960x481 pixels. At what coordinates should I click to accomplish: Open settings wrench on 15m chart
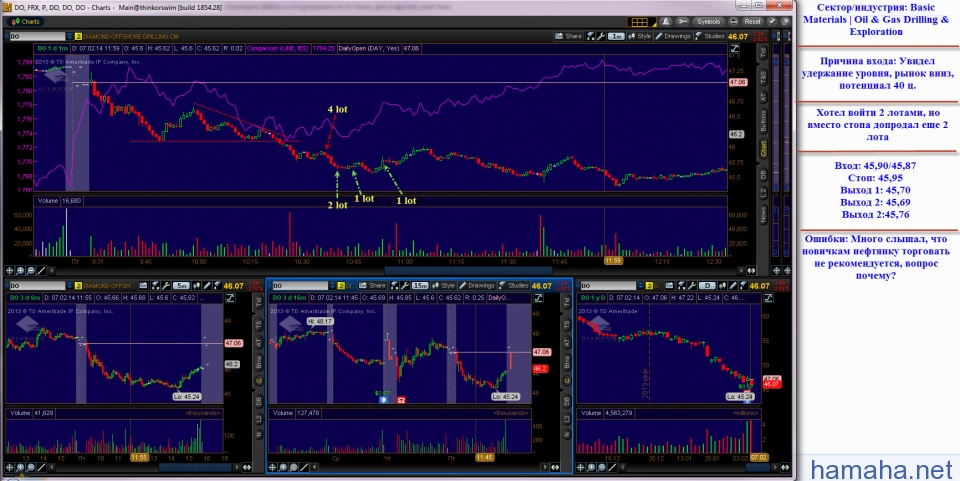[x=405, y=286]
